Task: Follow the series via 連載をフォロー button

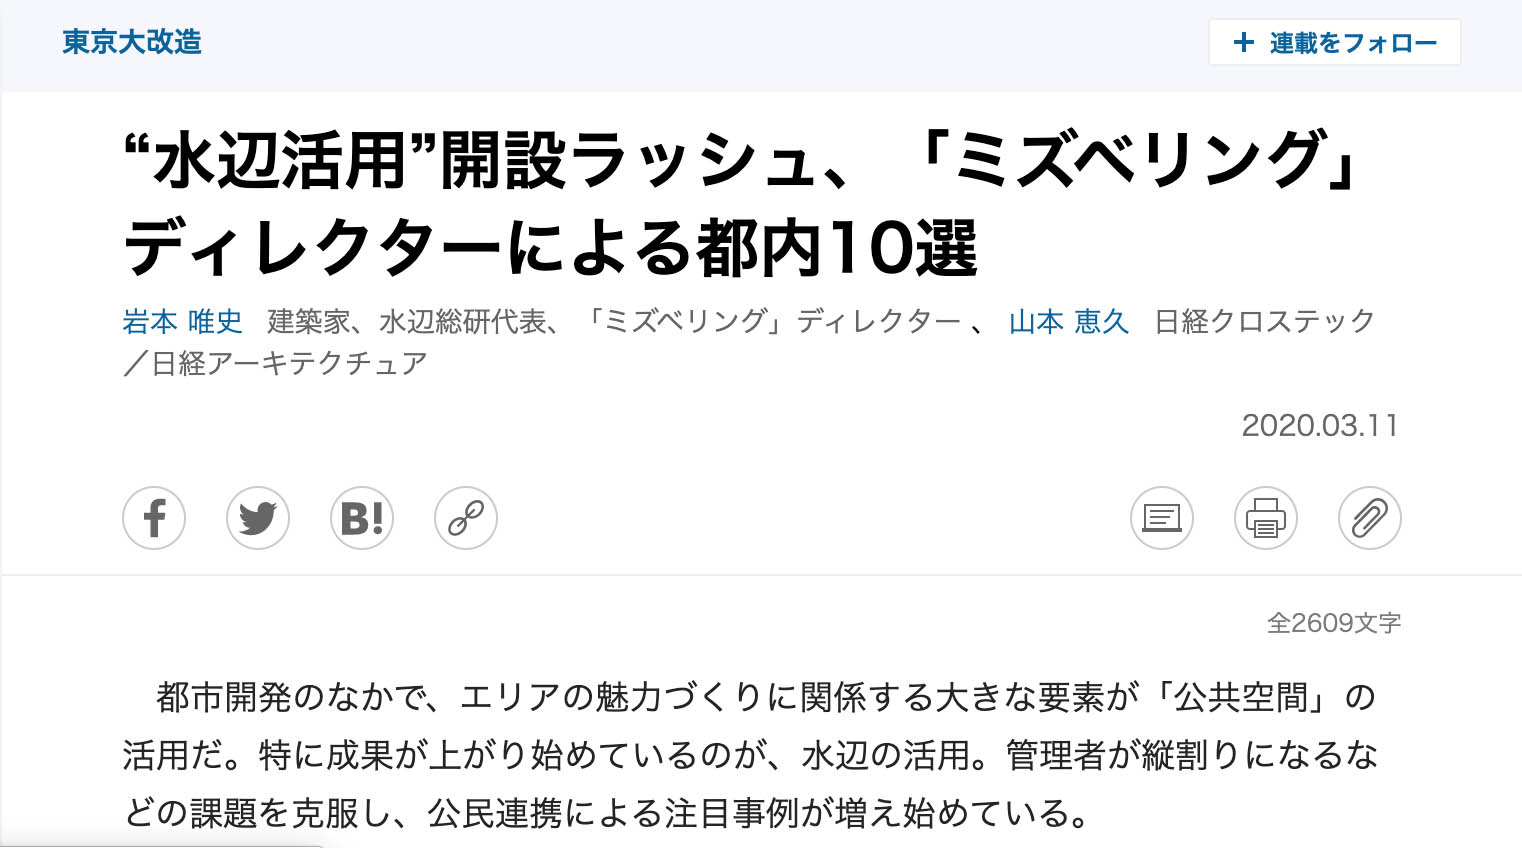Action: 1334,42
